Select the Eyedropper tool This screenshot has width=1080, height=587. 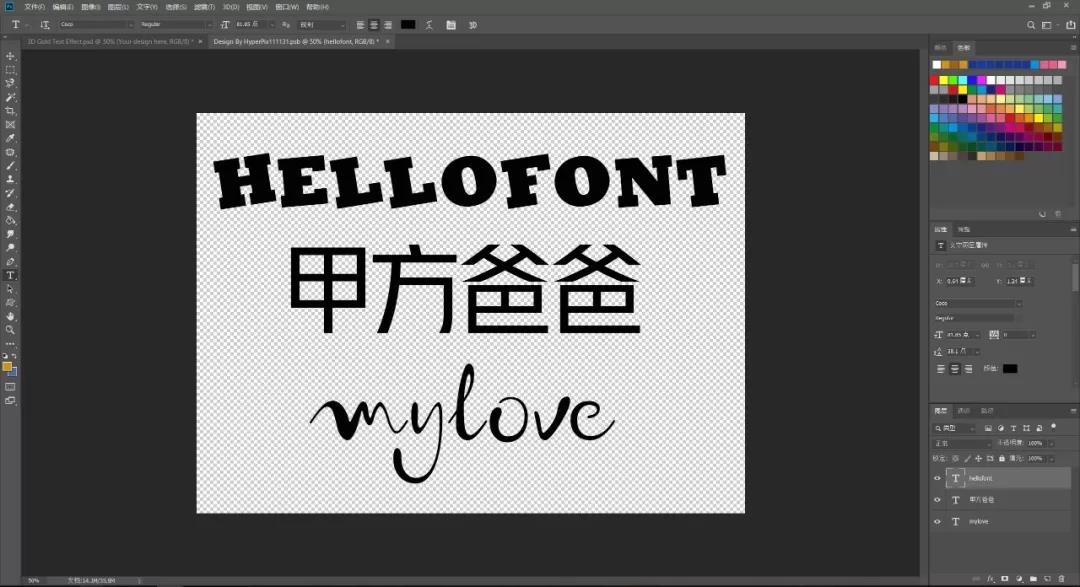tap(10, 138)
